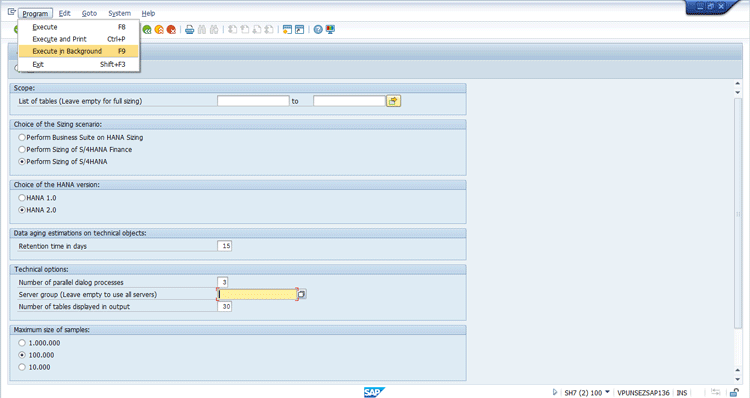Click the Generate Shortcut icon
Viewport: 750px width, 398px height.
tap(299, 30)
